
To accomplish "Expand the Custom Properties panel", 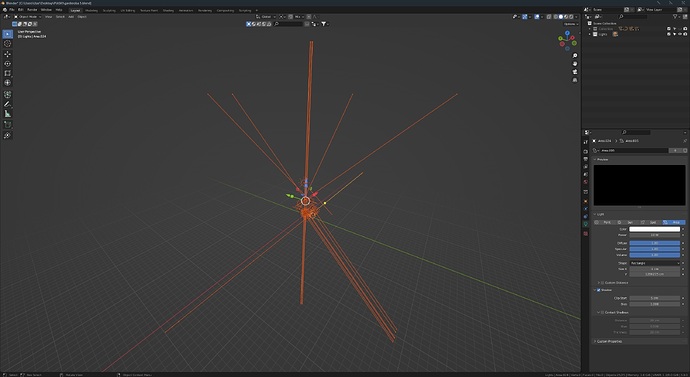I will coord(609,341).
